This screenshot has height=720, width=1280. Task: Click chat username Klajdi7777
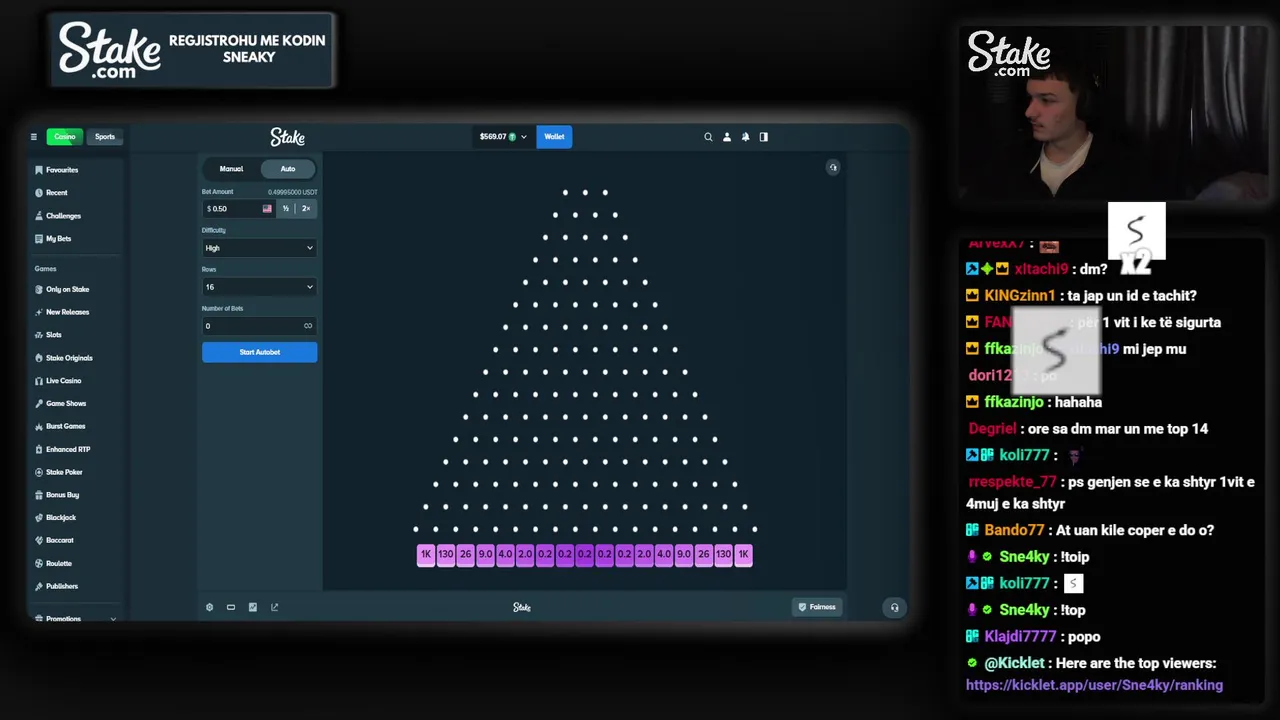tap(1020, 636)
